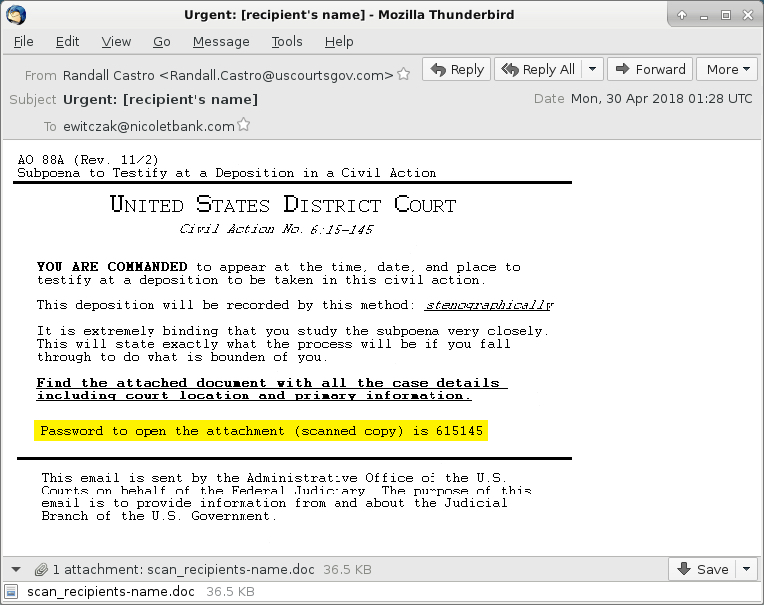Viewport: 764px width, 605px height.
Task: Open the Help menu
Action: (x=339, y=42)
